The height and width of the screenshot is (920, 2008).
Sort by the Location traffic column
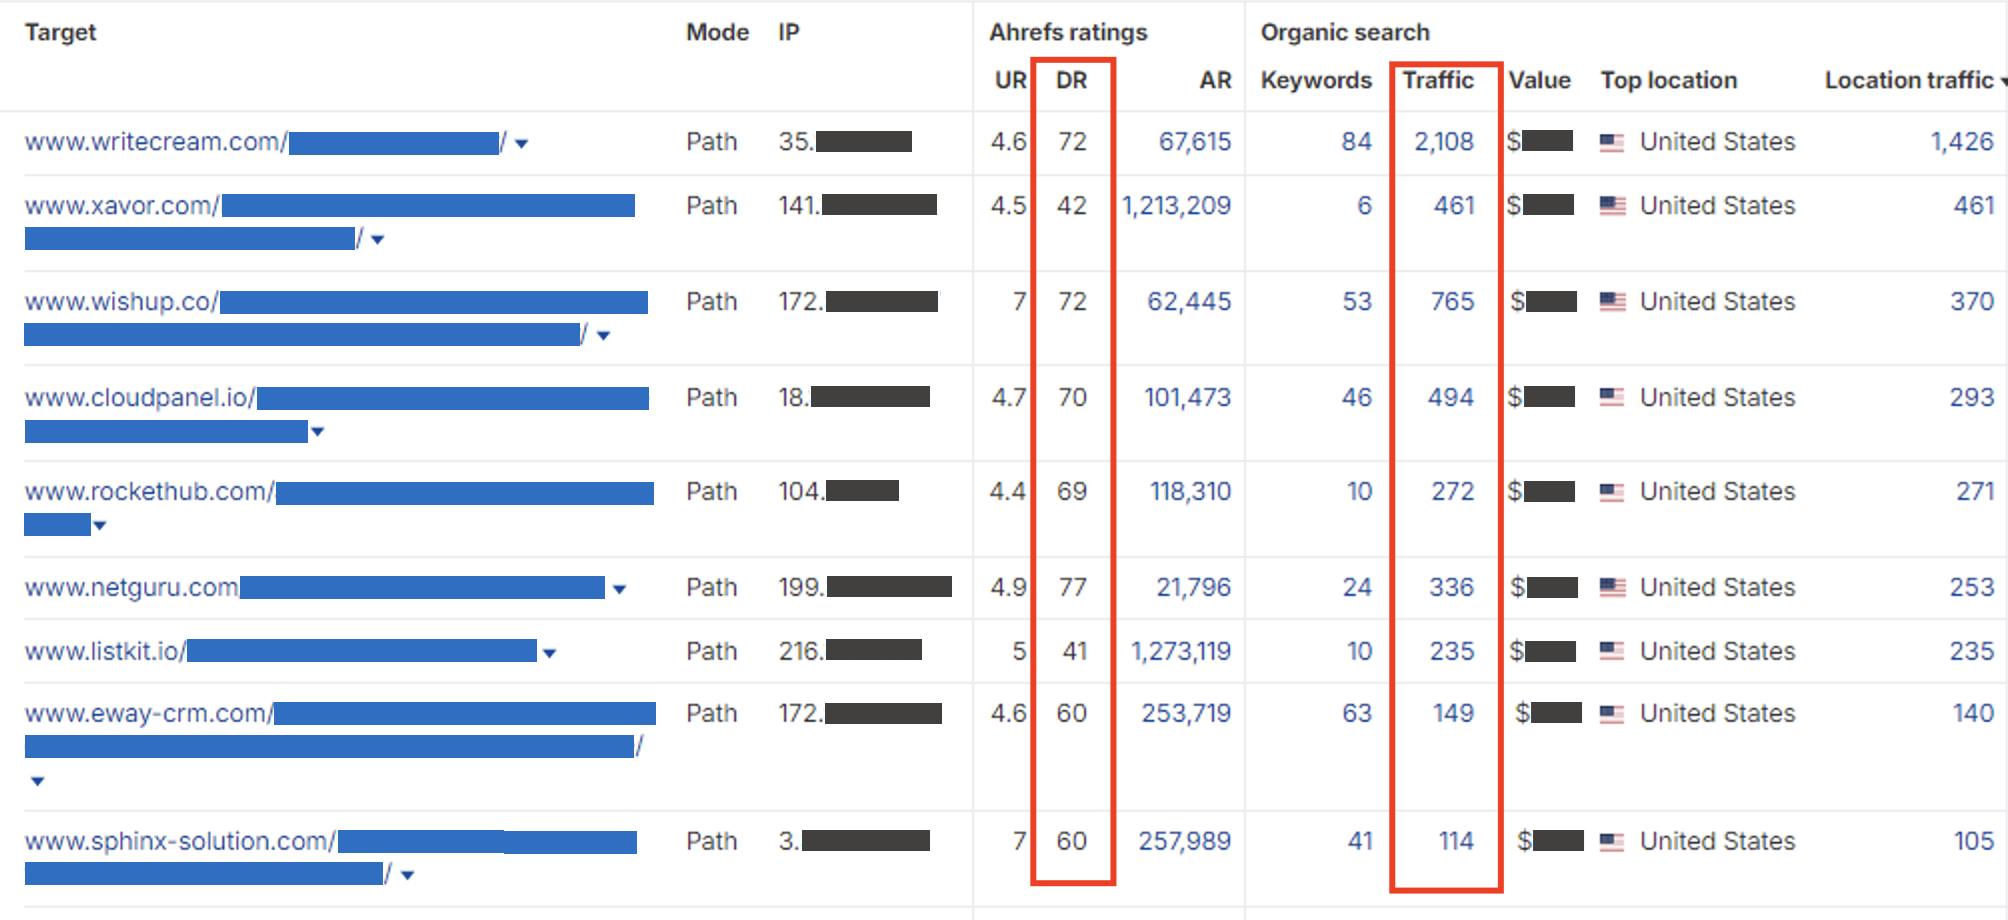pos(1910,81)
